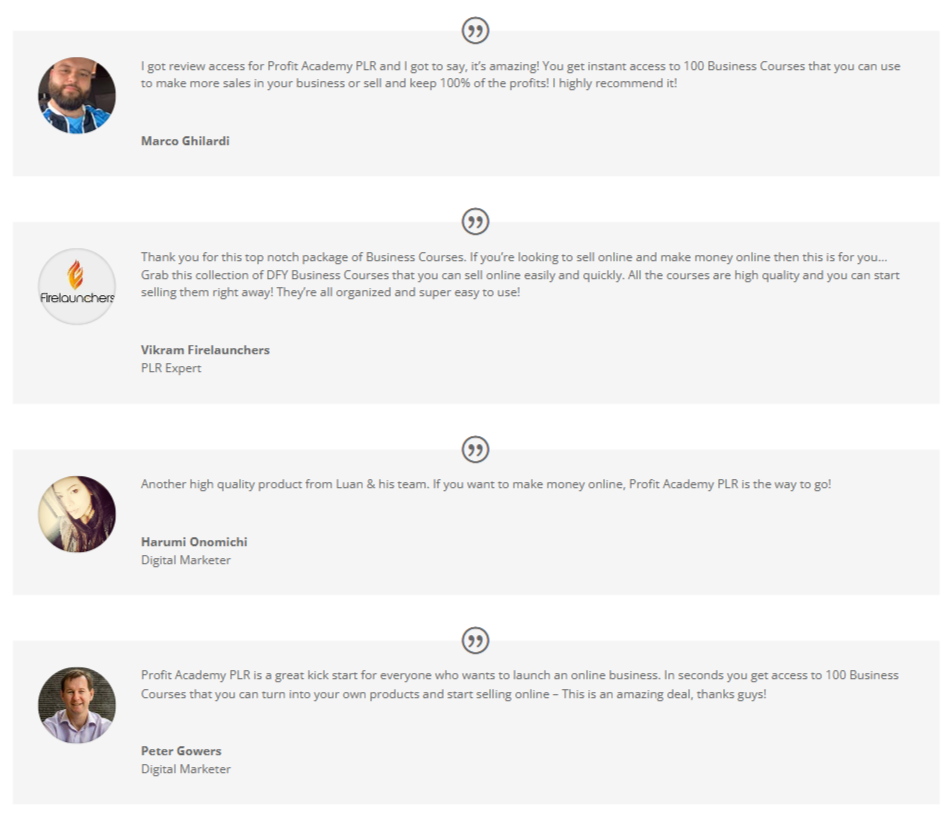The height and width of the screenshot is (816, 952).
Task: Click the testimonial about a great kick start
Action: [520, 684]
